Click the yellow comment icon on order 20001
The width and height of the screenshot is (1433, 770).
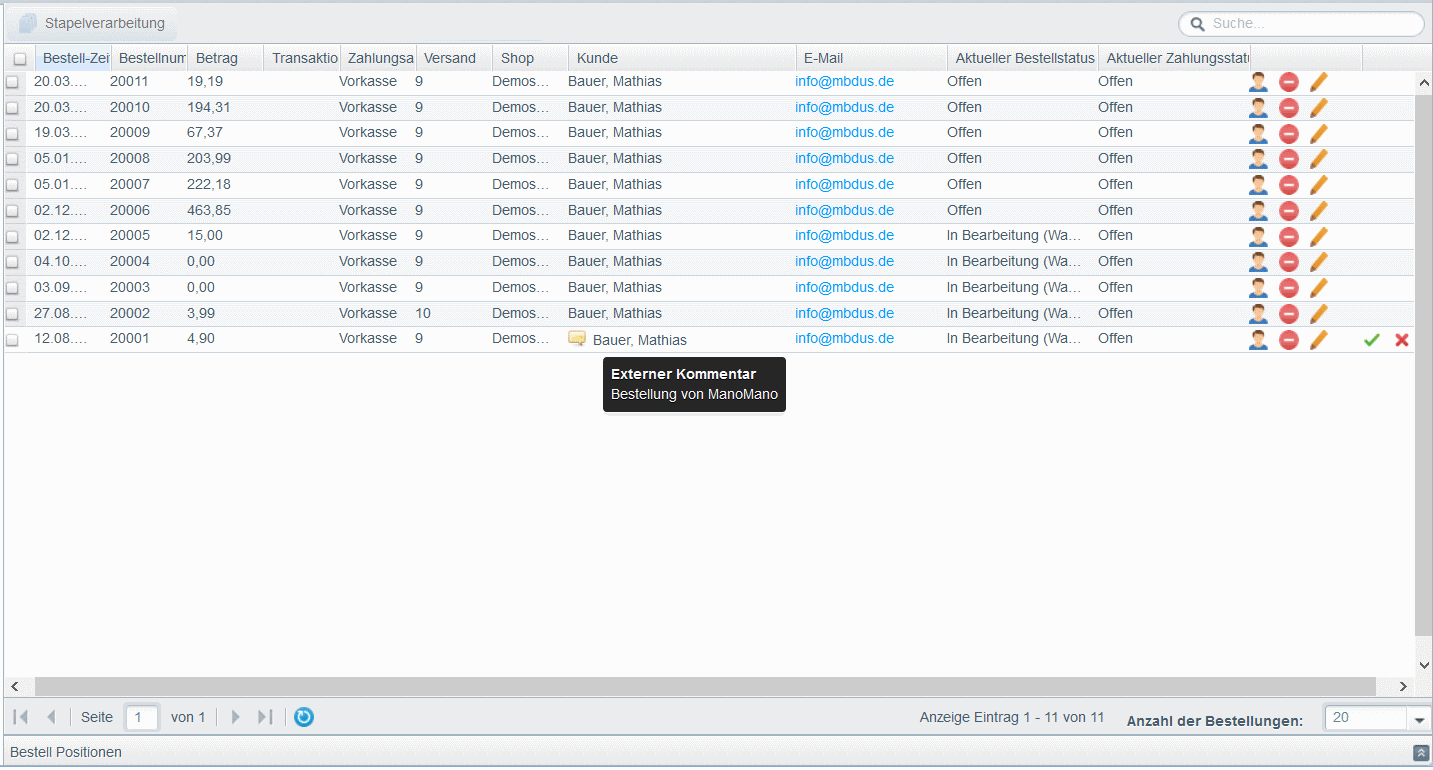pos(577,339)
